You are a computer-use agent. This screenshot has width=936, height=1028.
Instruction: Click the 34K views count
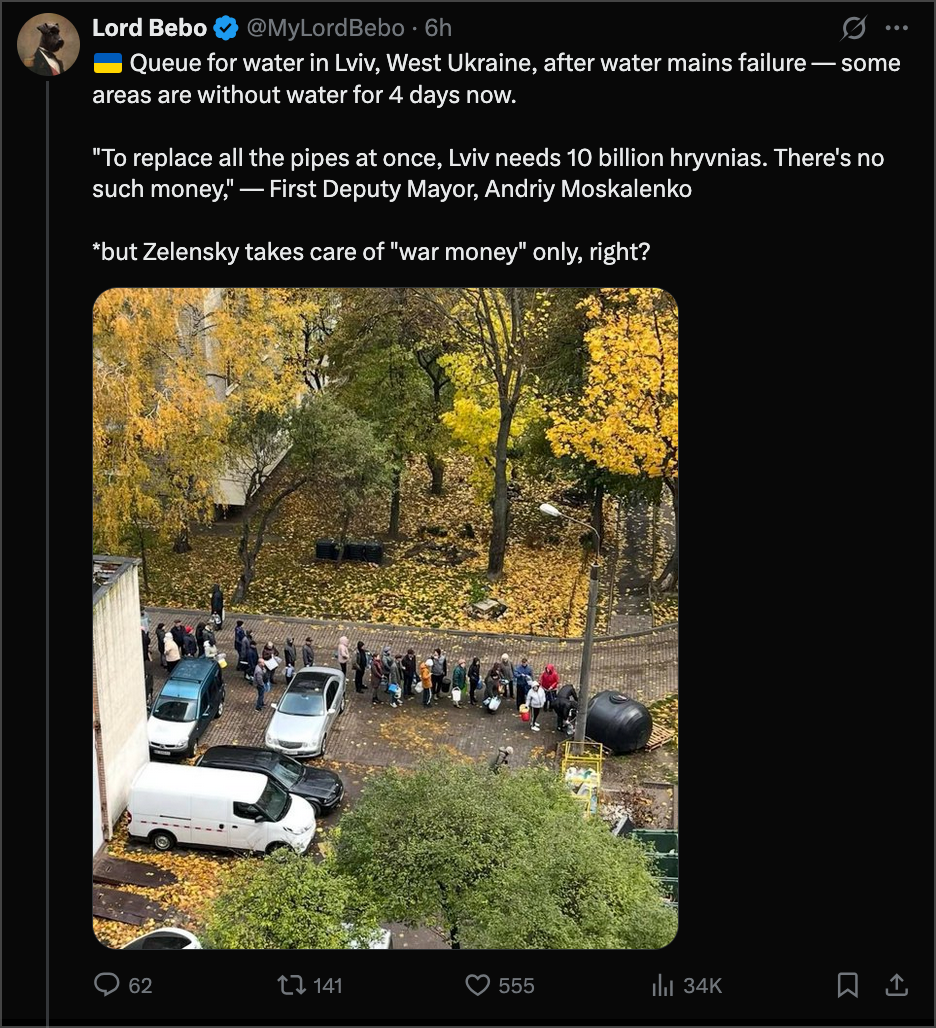click(703, 985)
